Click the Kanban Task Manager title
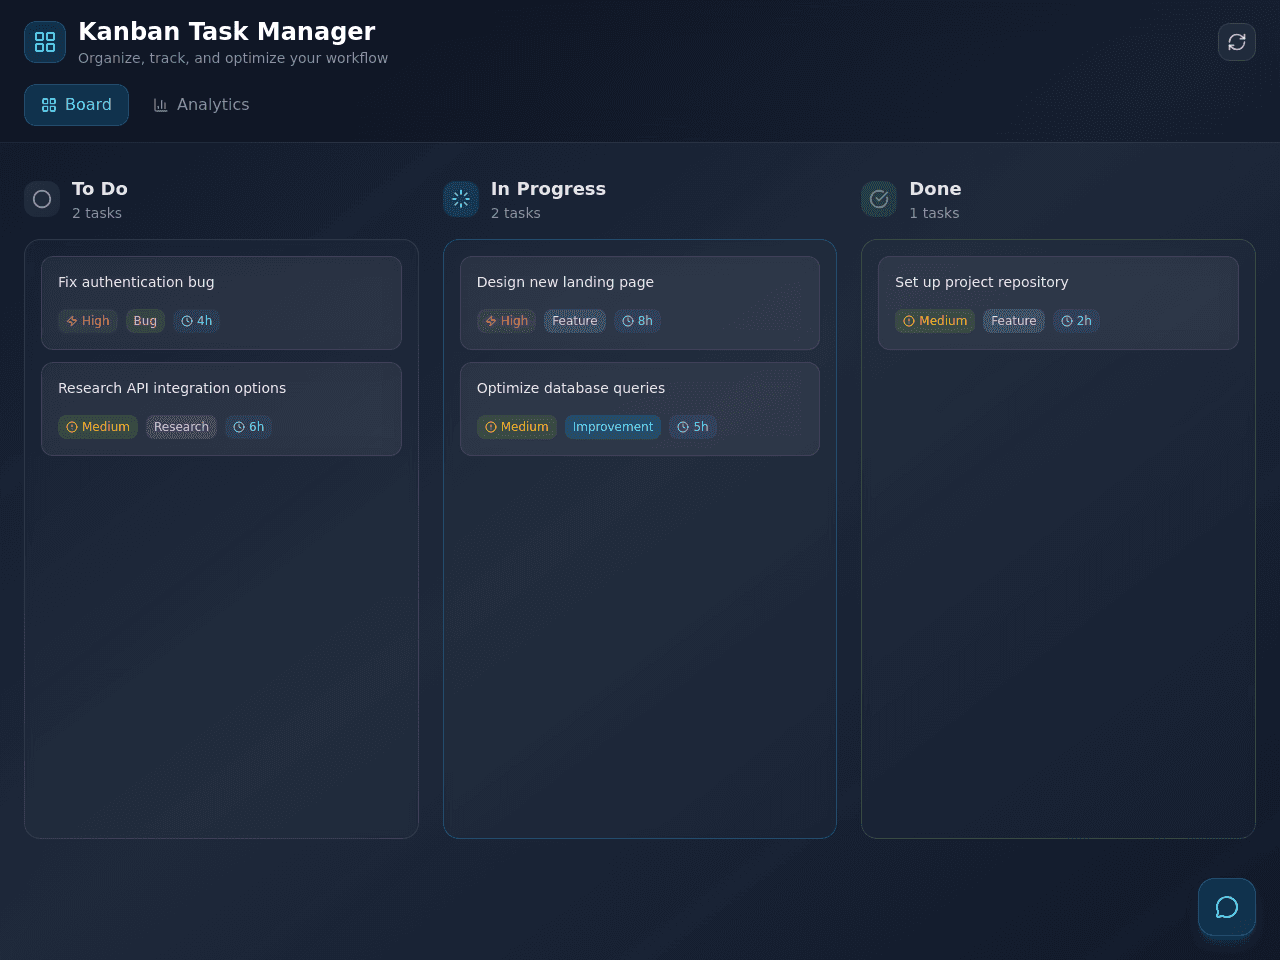Viewport: 1280px width, 960px height. pyautogui.click(x=227, y=32)
